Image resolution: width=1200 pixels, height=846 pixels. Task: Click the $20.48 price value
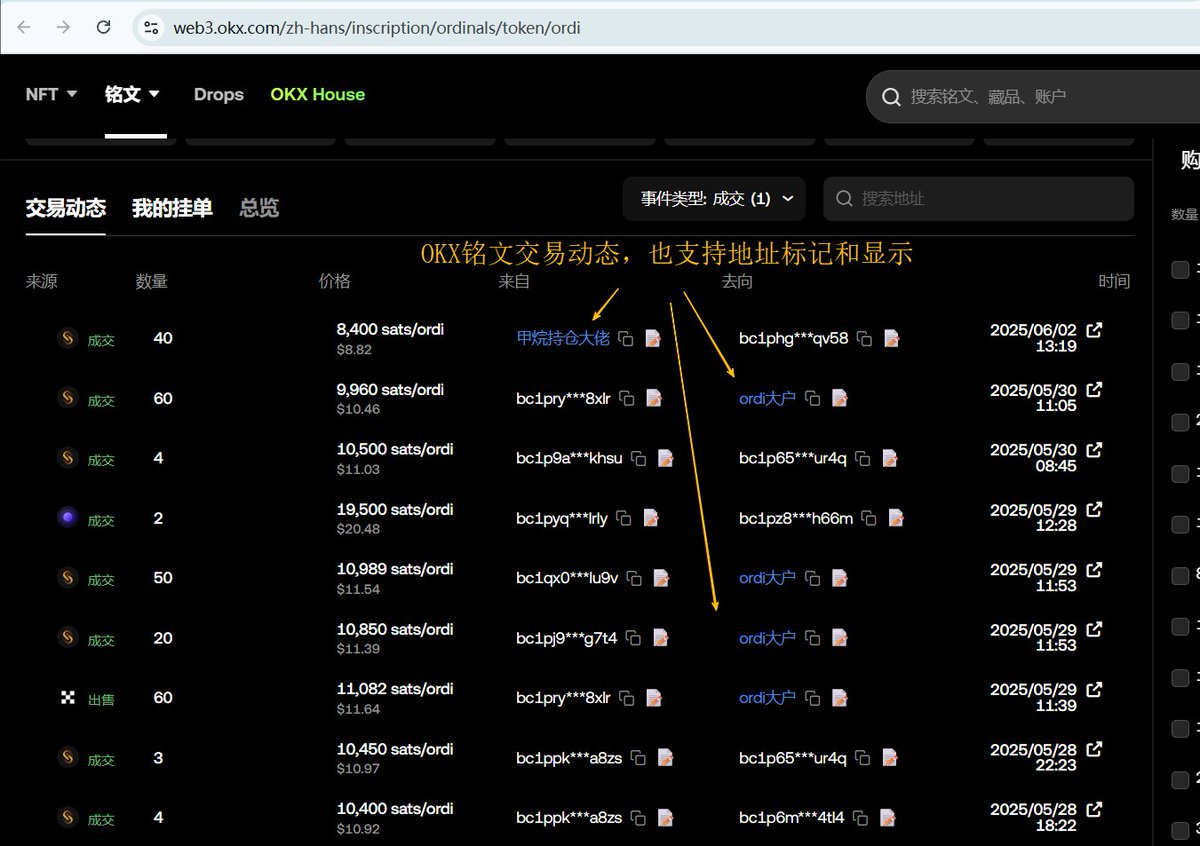tap(358, 529)
